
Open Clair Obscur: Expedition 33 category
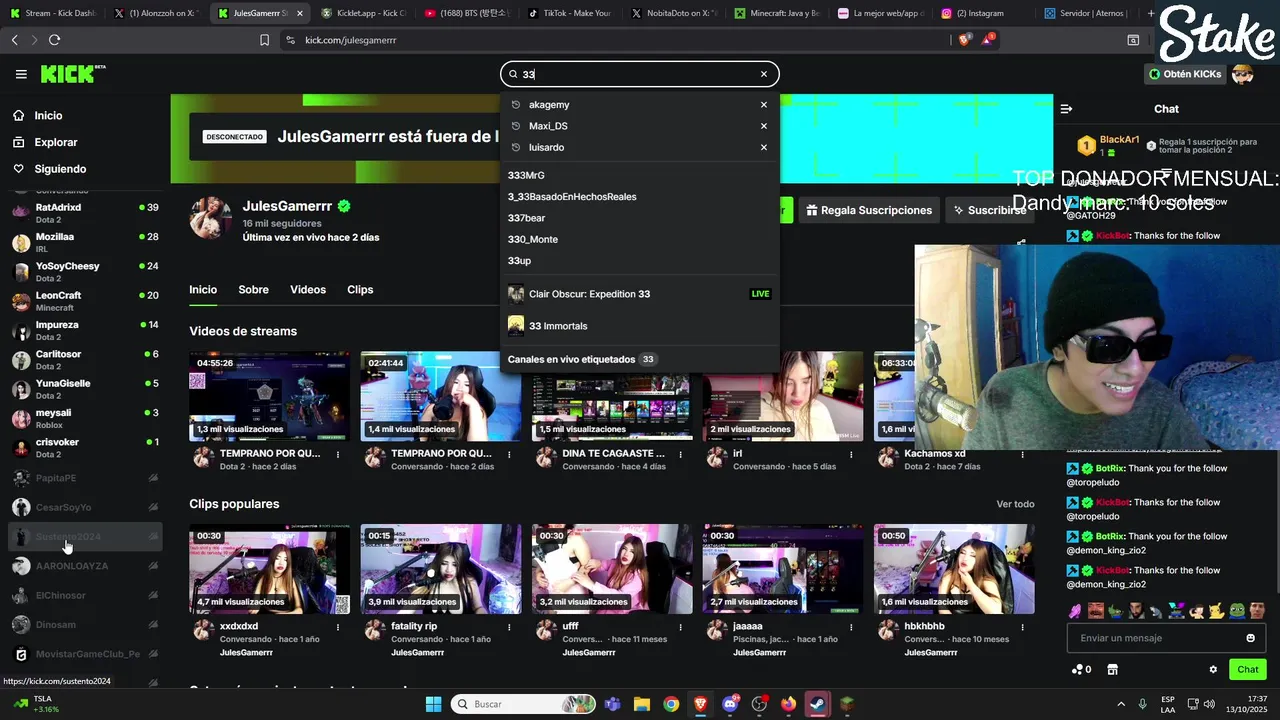(x=640, y=294)
